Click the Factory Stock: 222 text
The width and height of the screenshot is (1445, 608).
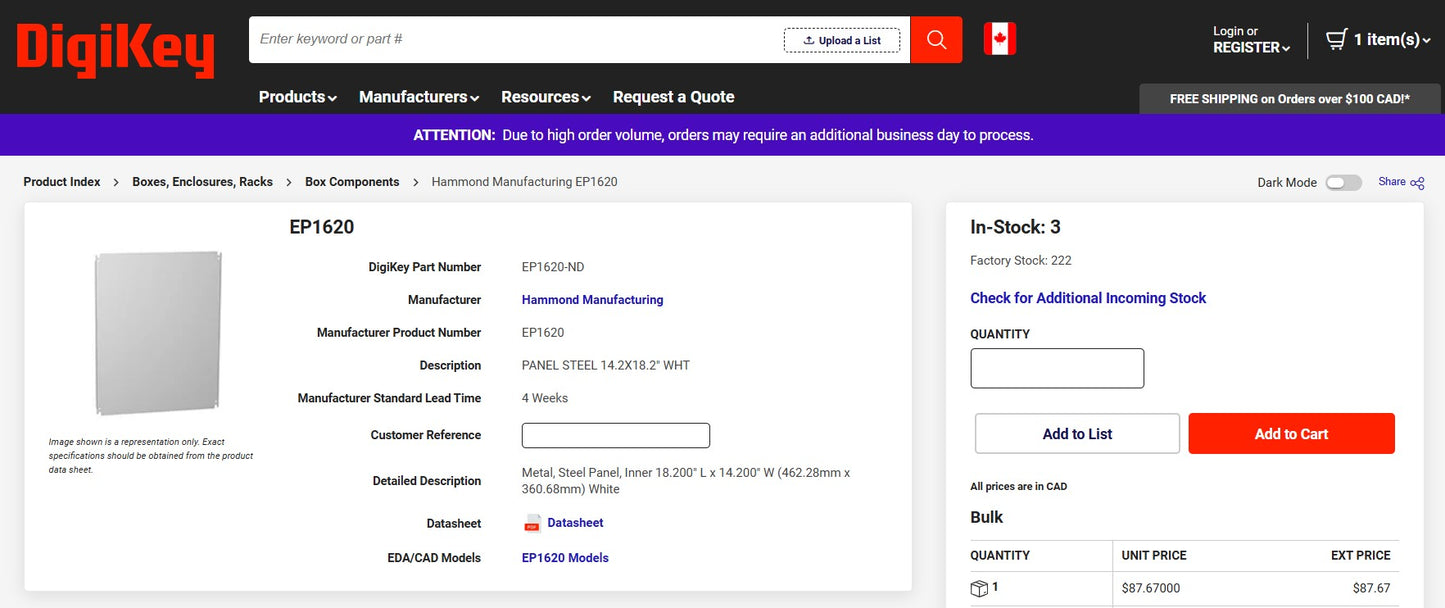click(x=1021, y=260)
